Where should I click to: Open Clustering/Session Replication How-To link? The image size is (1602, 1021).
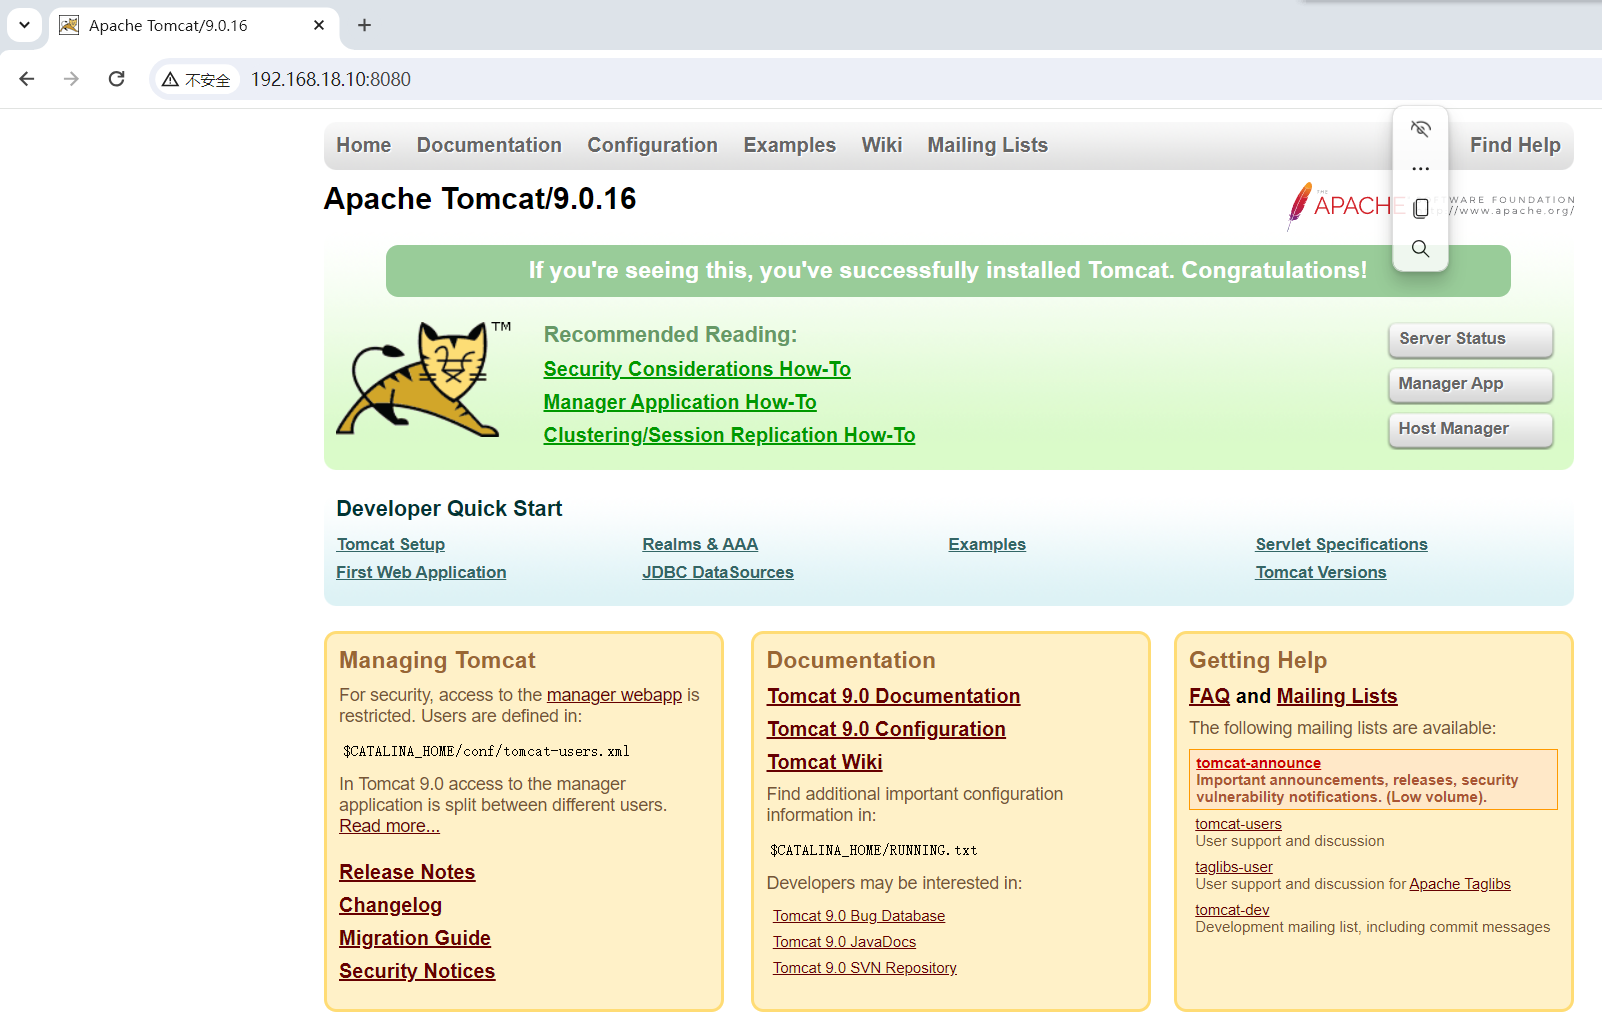click(x=729, y=435)
